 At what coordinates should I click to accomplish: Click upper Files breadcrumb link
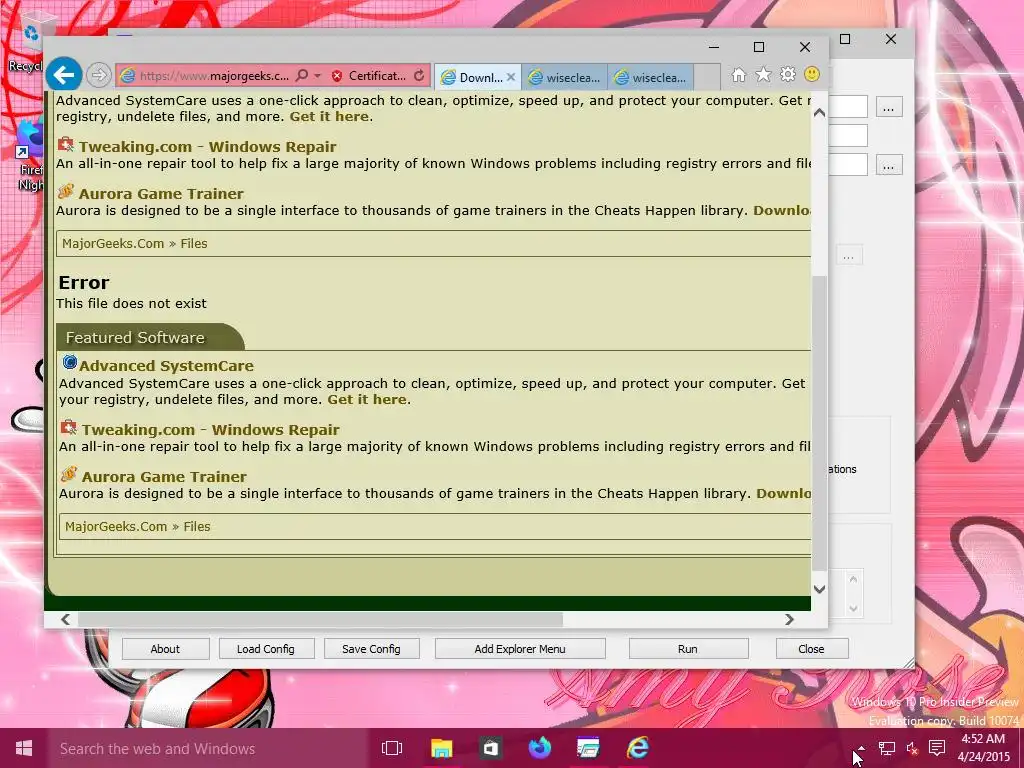[x=194, y=244]
